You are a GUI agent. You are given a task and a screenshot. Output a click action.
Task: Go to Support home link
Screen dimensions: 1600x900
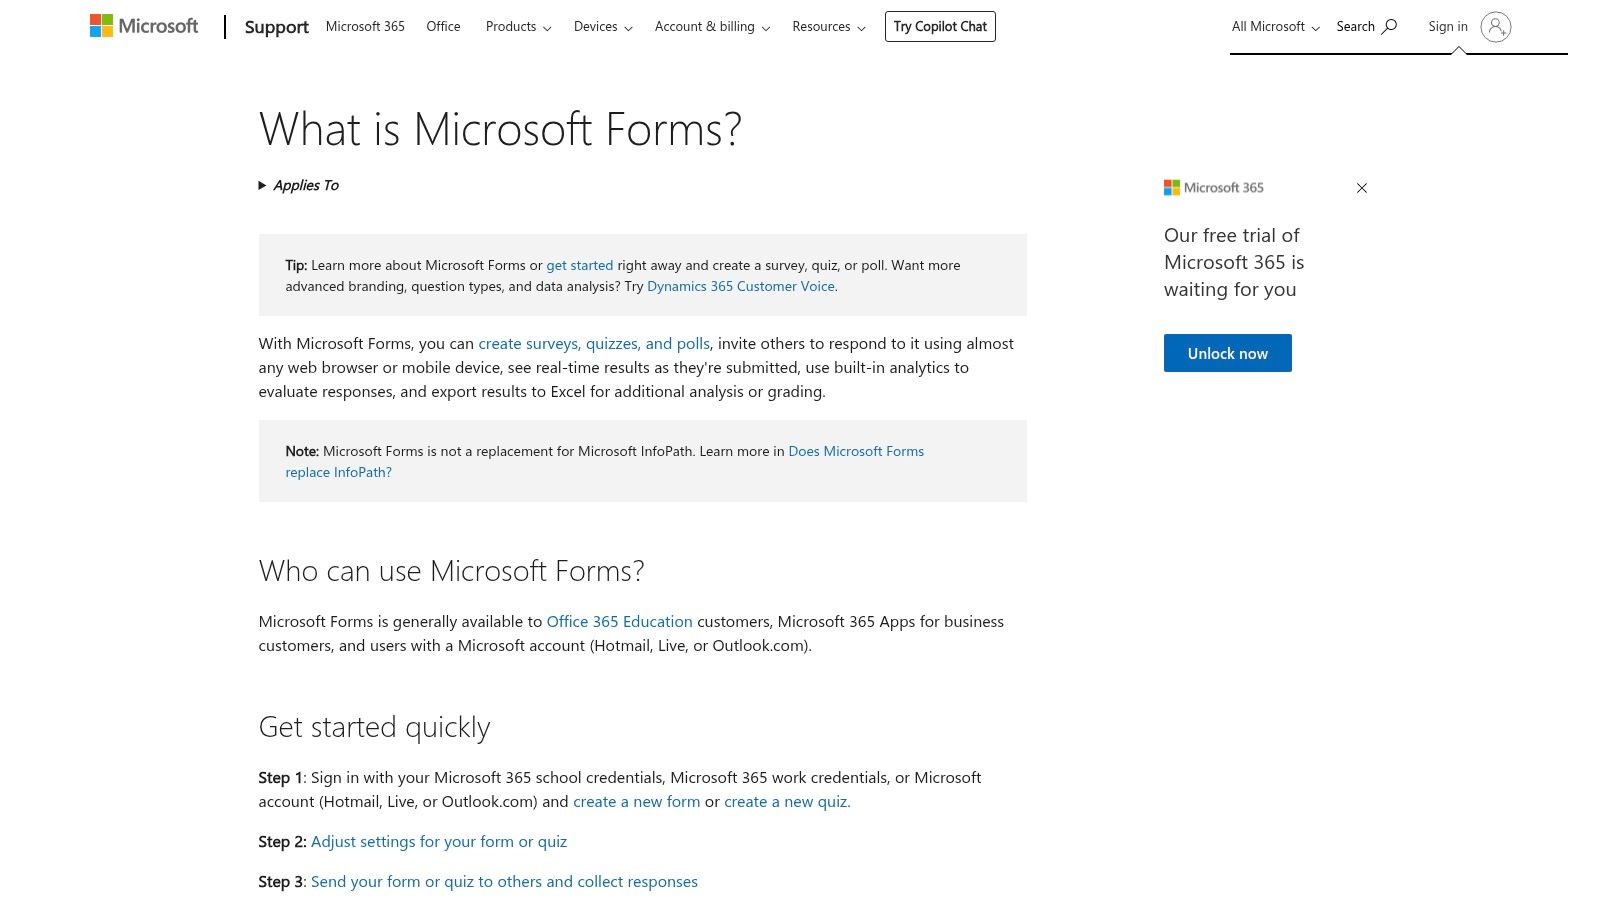277,27
